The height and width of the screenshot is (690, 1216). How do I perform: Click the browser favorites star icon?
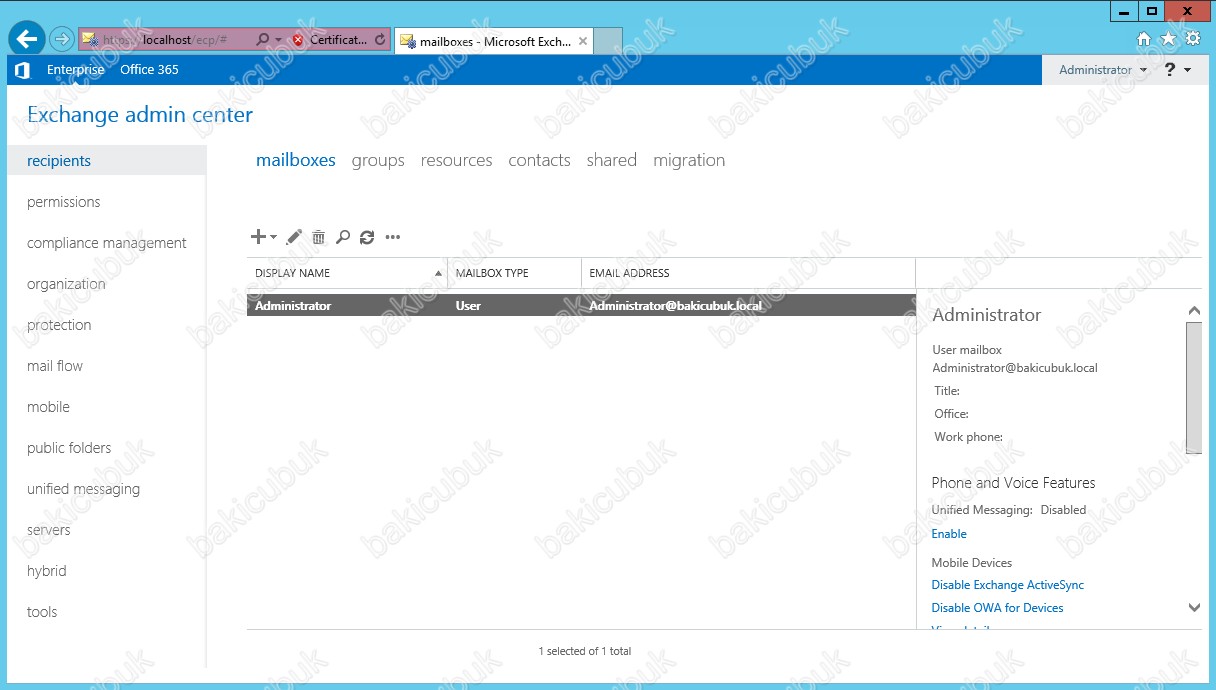1169,39
